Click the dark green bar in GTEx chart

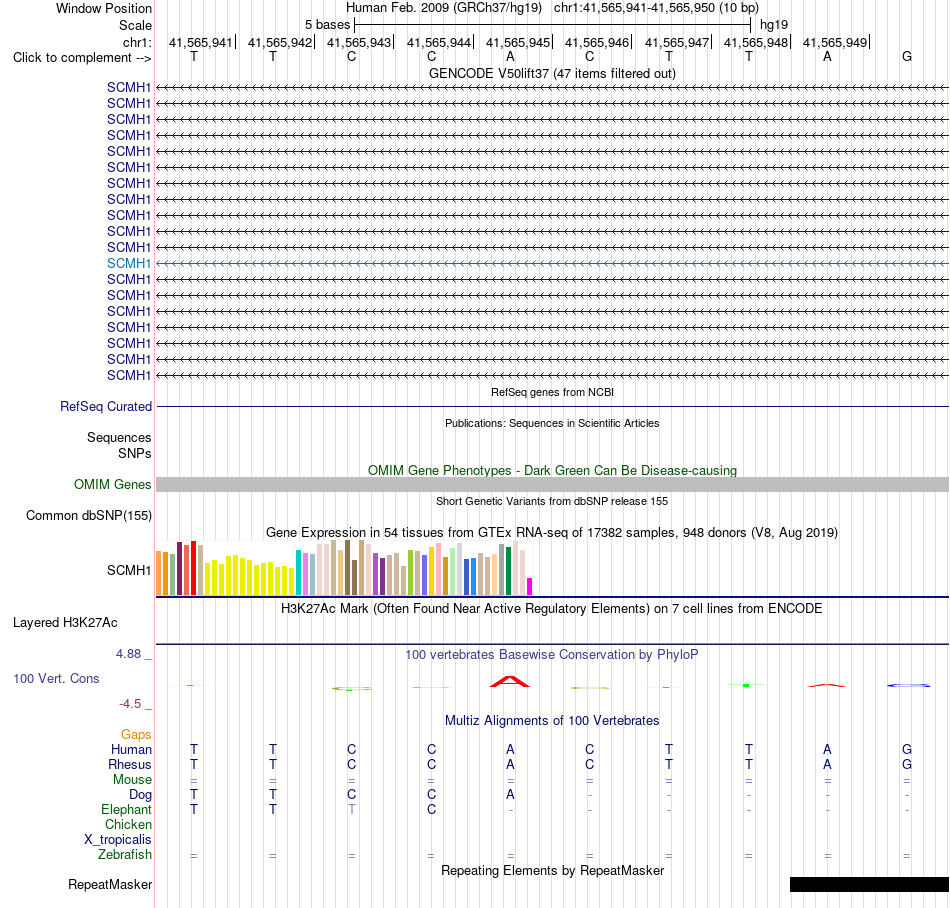[508, 571]
